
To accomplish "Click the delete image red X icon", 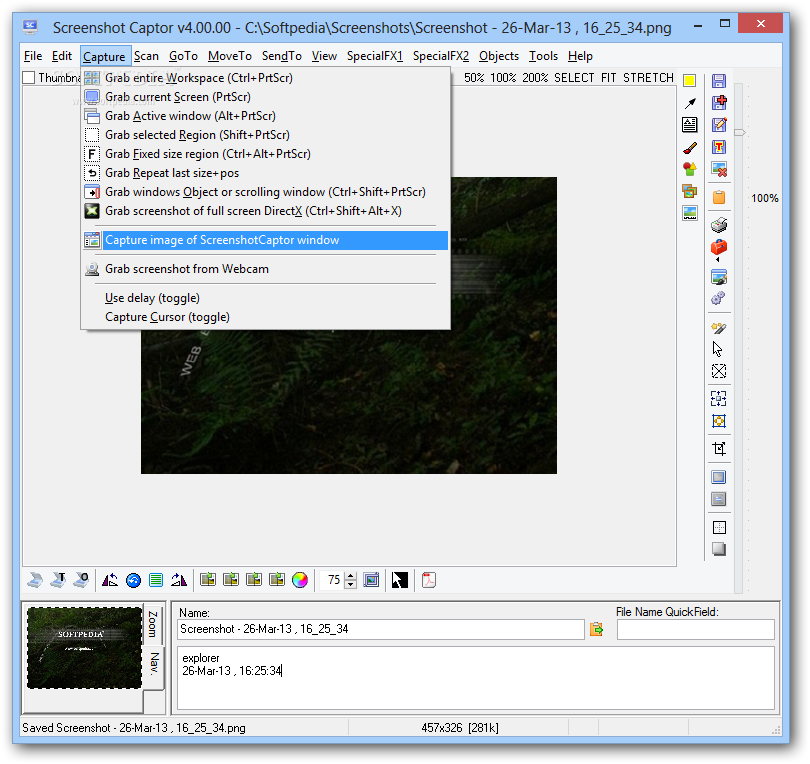I will point(719,169).
